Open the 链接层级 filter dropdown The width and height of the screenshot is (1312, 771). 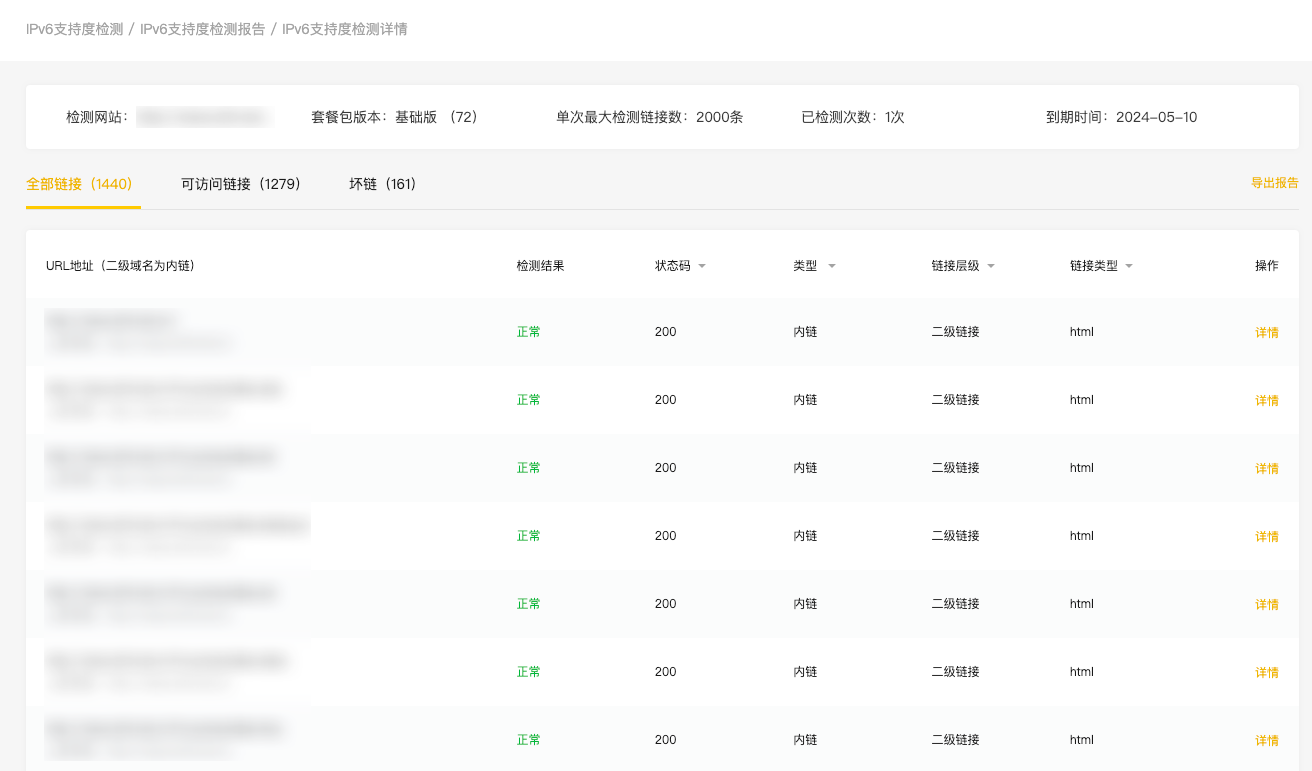[x=991, y=266]
